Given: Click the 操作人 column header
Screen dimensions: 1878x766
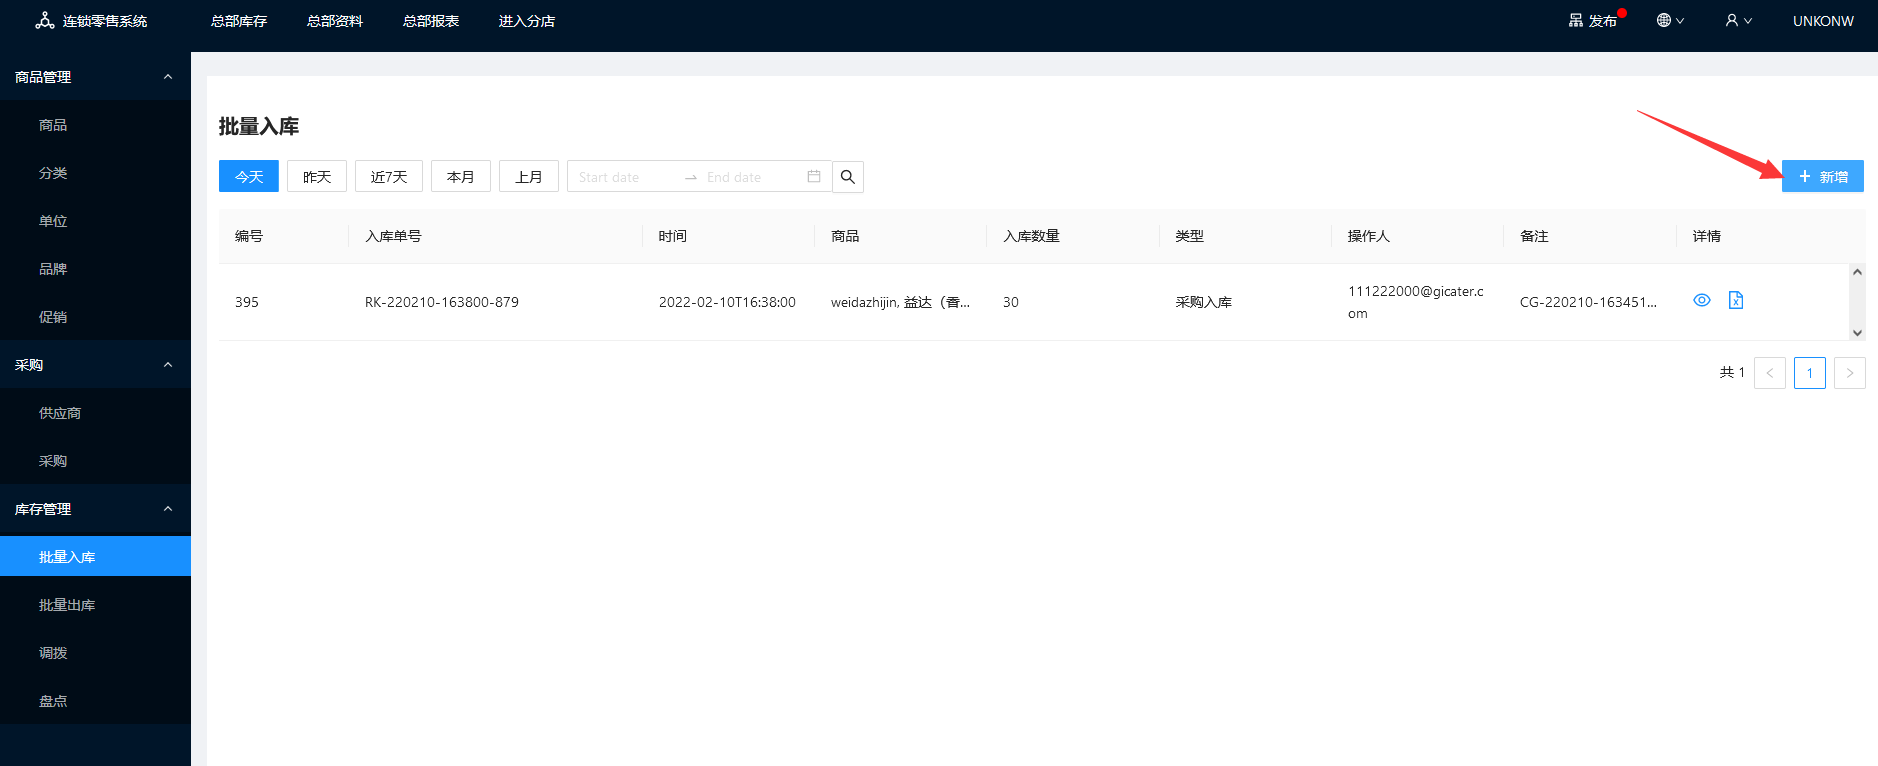Looking at the screenshot, I should (1369, 236).
